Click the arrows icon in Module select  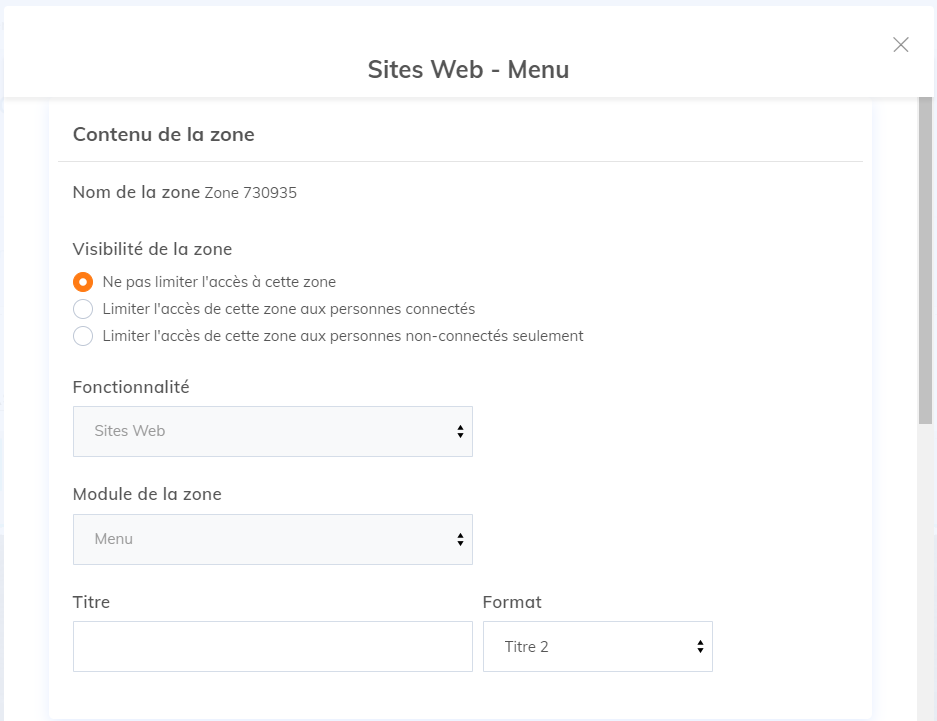[x=460, y=539]
